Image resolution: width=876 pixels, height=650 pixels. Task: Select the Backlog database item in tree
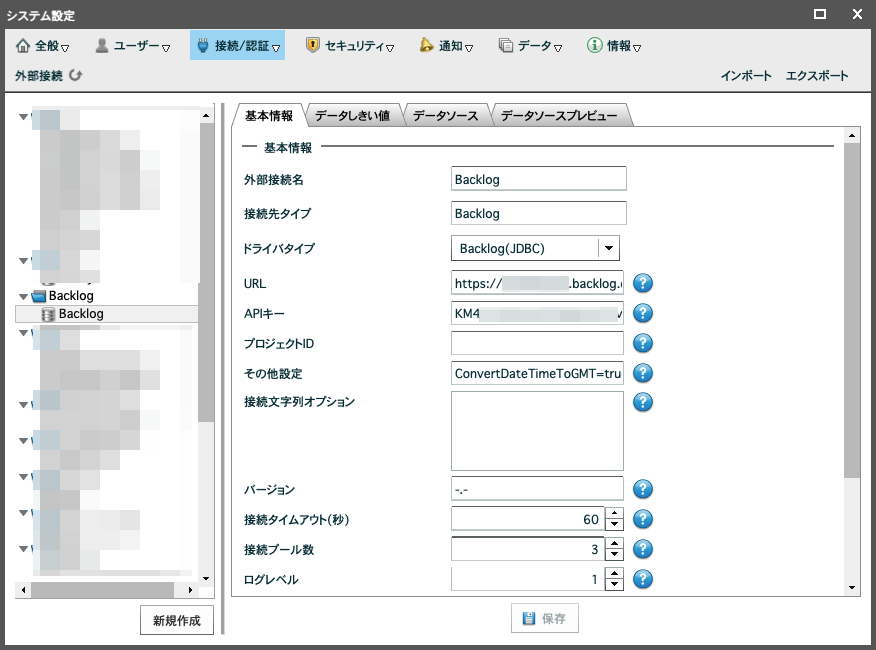pos(80,314)
